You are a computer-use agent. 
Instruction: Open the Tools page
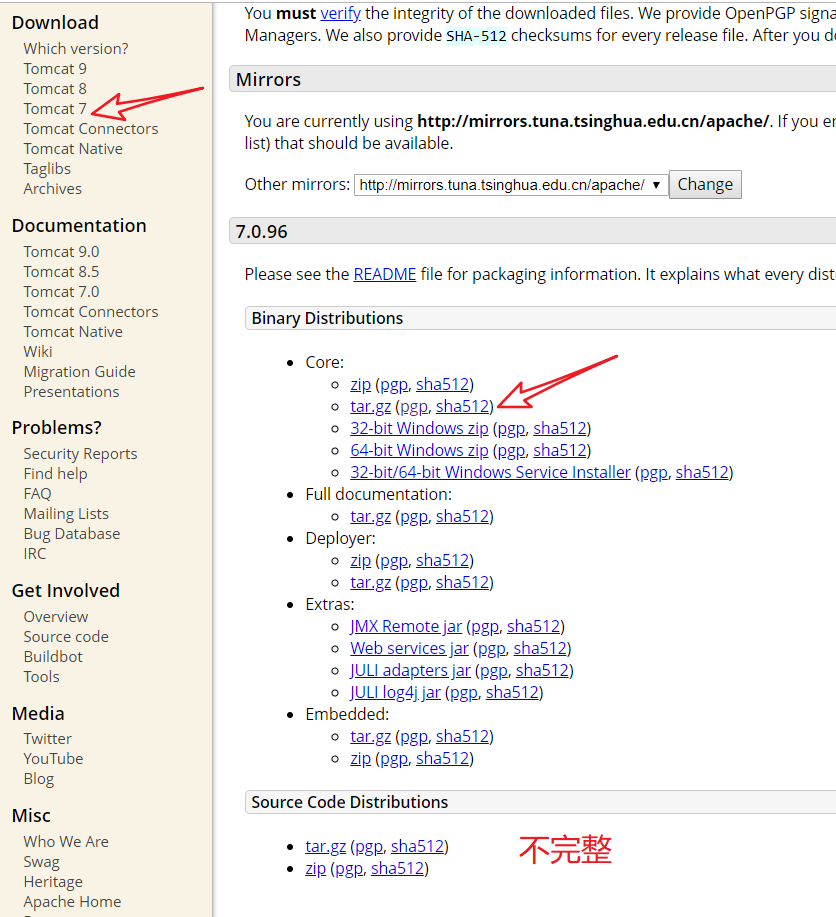[x=42, y=677]
